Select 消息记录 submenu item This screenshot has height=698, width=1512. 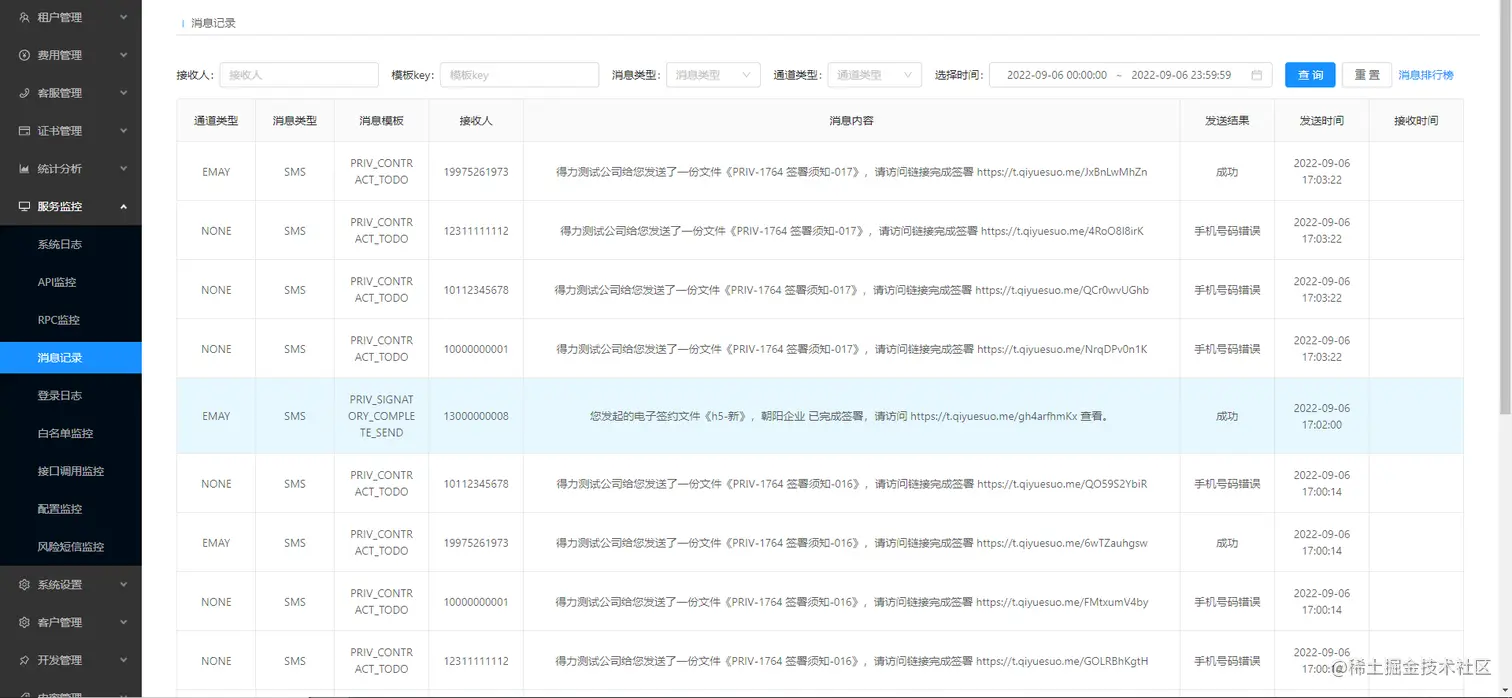pyautogui.click(x=71, y=358)
